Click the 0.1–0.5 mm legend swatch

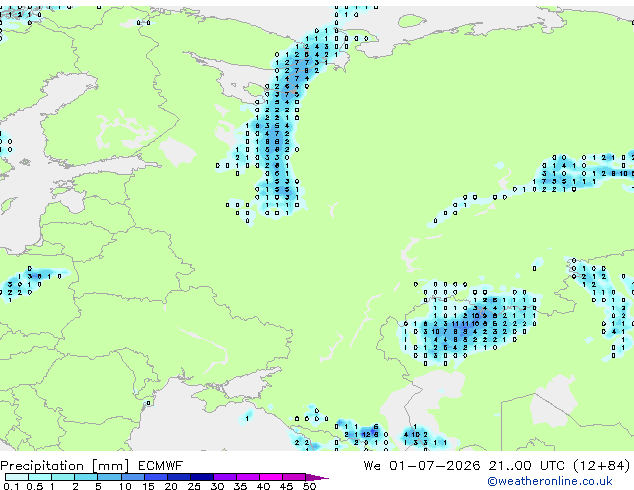pyautogui.click(x=17, y=477)
